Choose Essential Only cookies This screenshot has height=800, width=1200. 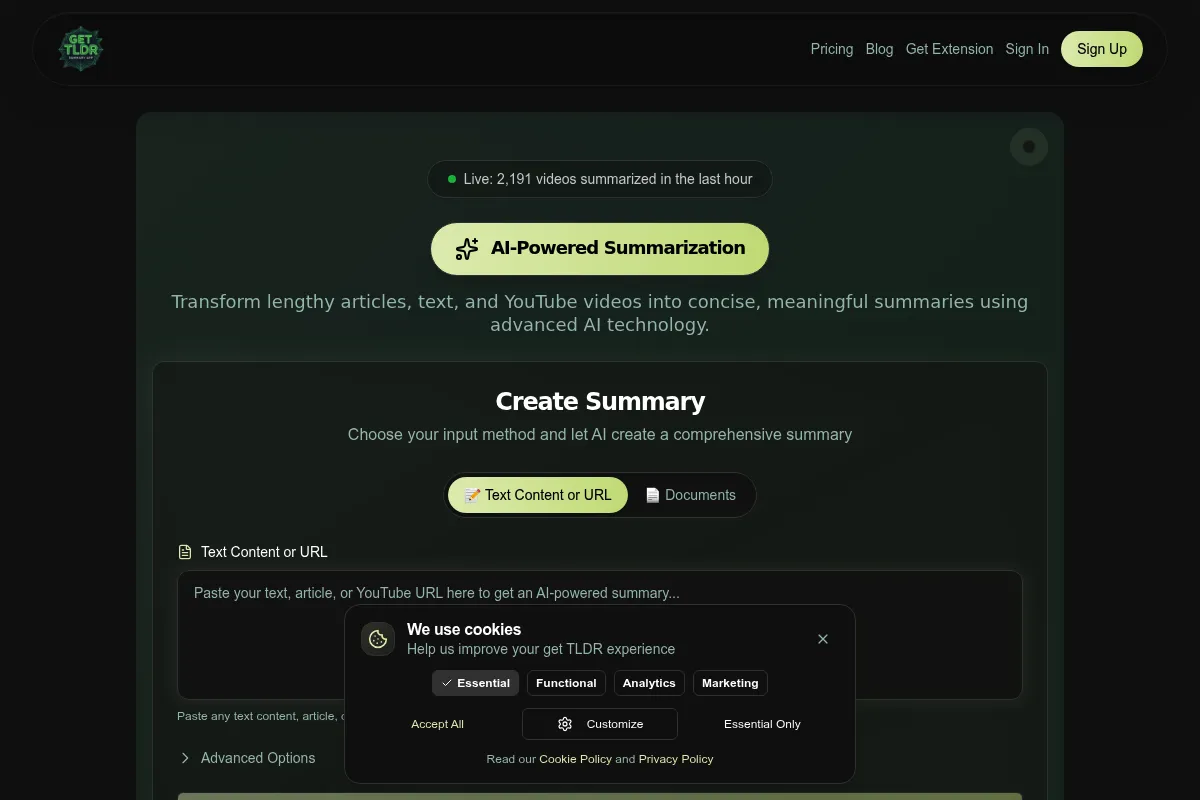tap(762, 724)
